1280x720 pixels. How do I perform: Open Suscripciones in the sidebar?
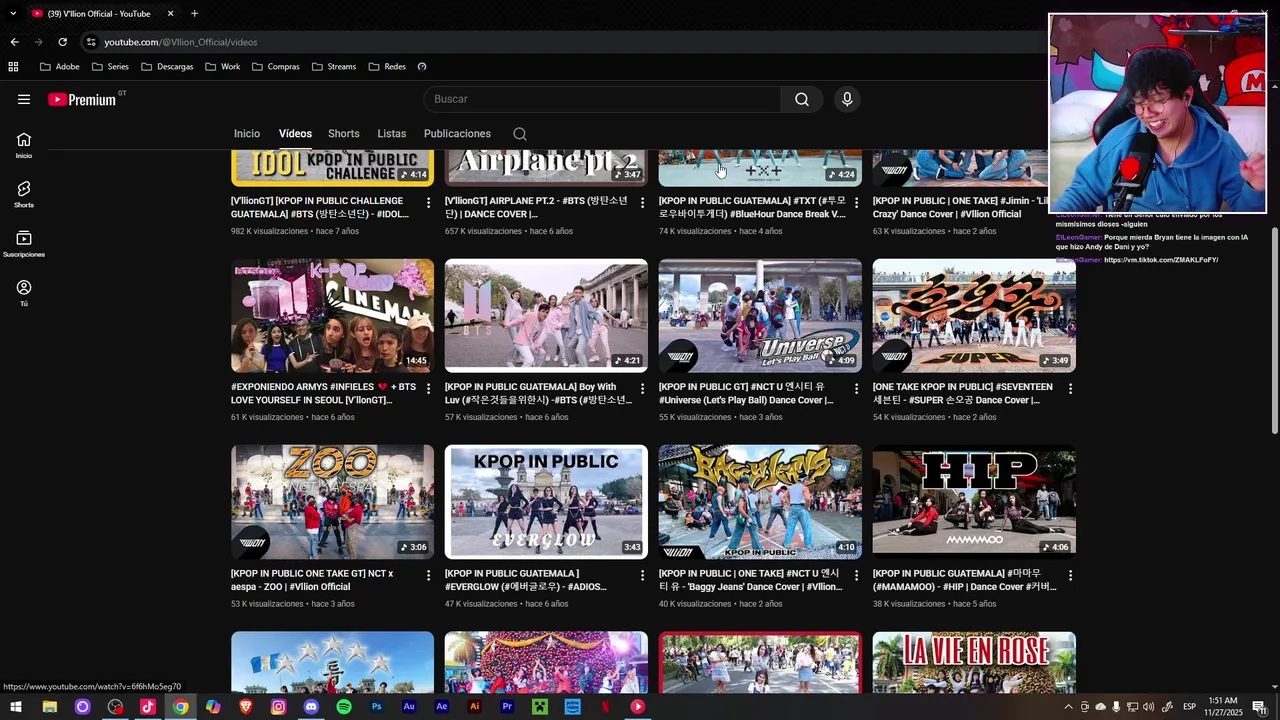point(24,244)
